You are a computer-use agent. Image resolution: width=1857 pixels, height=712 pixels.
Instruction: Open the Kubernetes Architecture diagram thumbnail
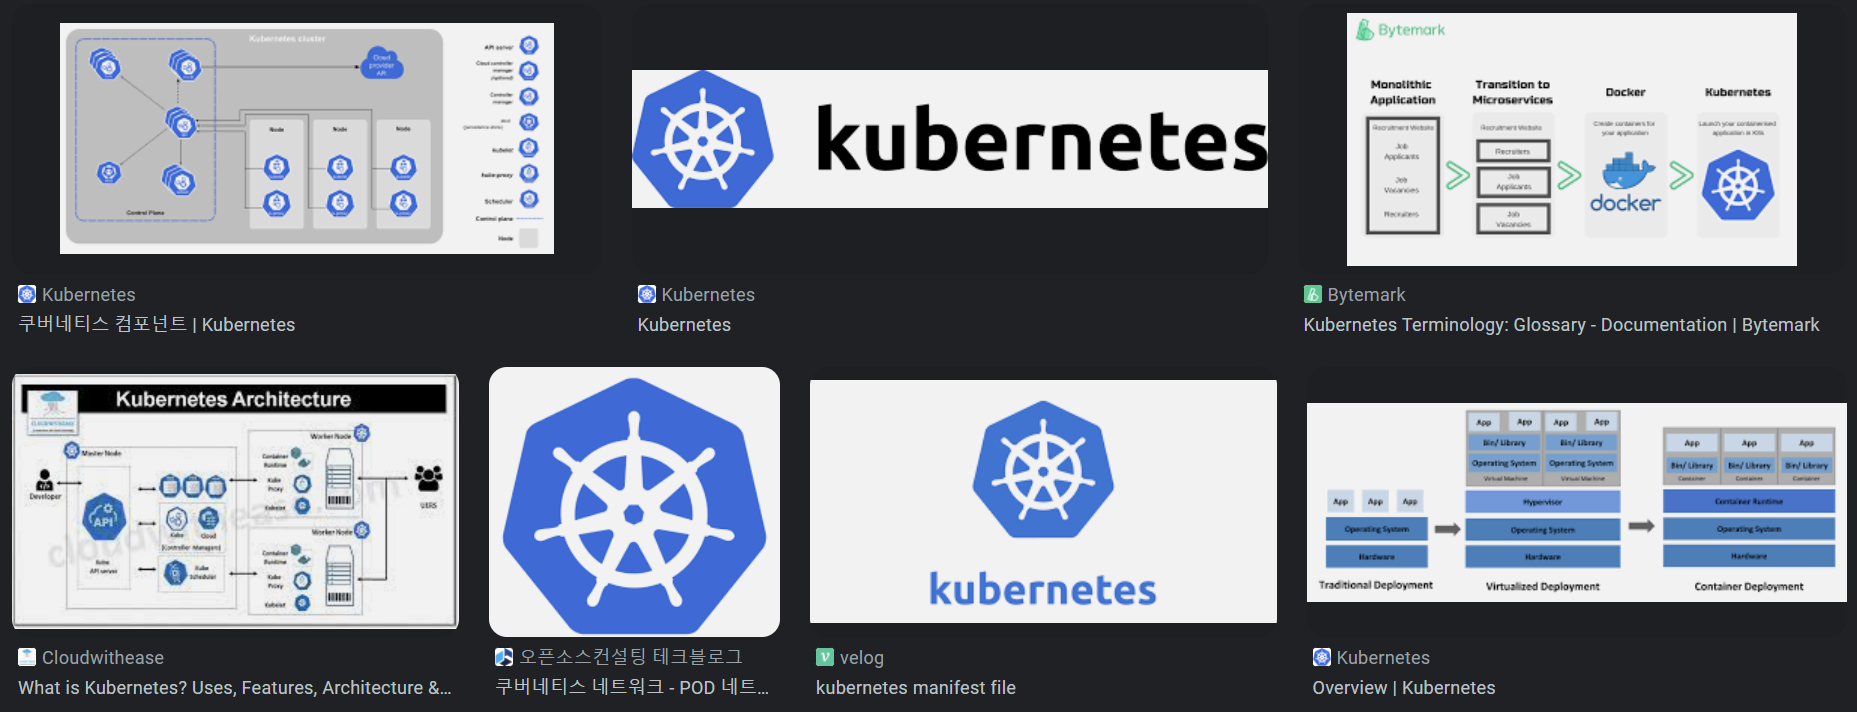(x=235, y=501)
